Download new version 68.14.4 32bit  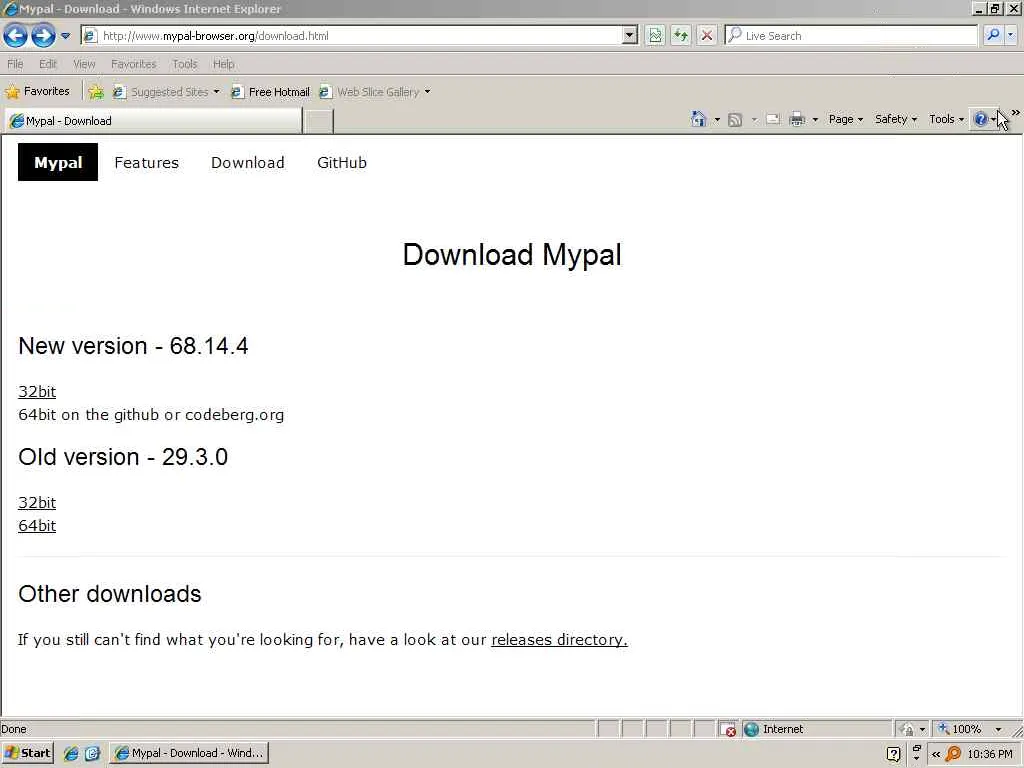[x=37, y=391]
